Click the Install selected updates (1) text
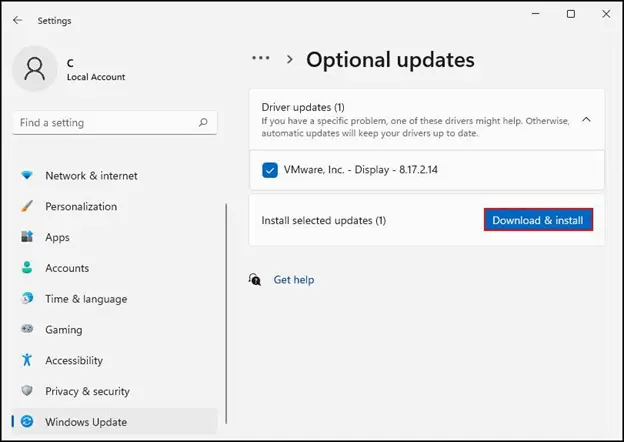Image resolution: width=624 pixels, height=442 pixels. coord(324,220)
